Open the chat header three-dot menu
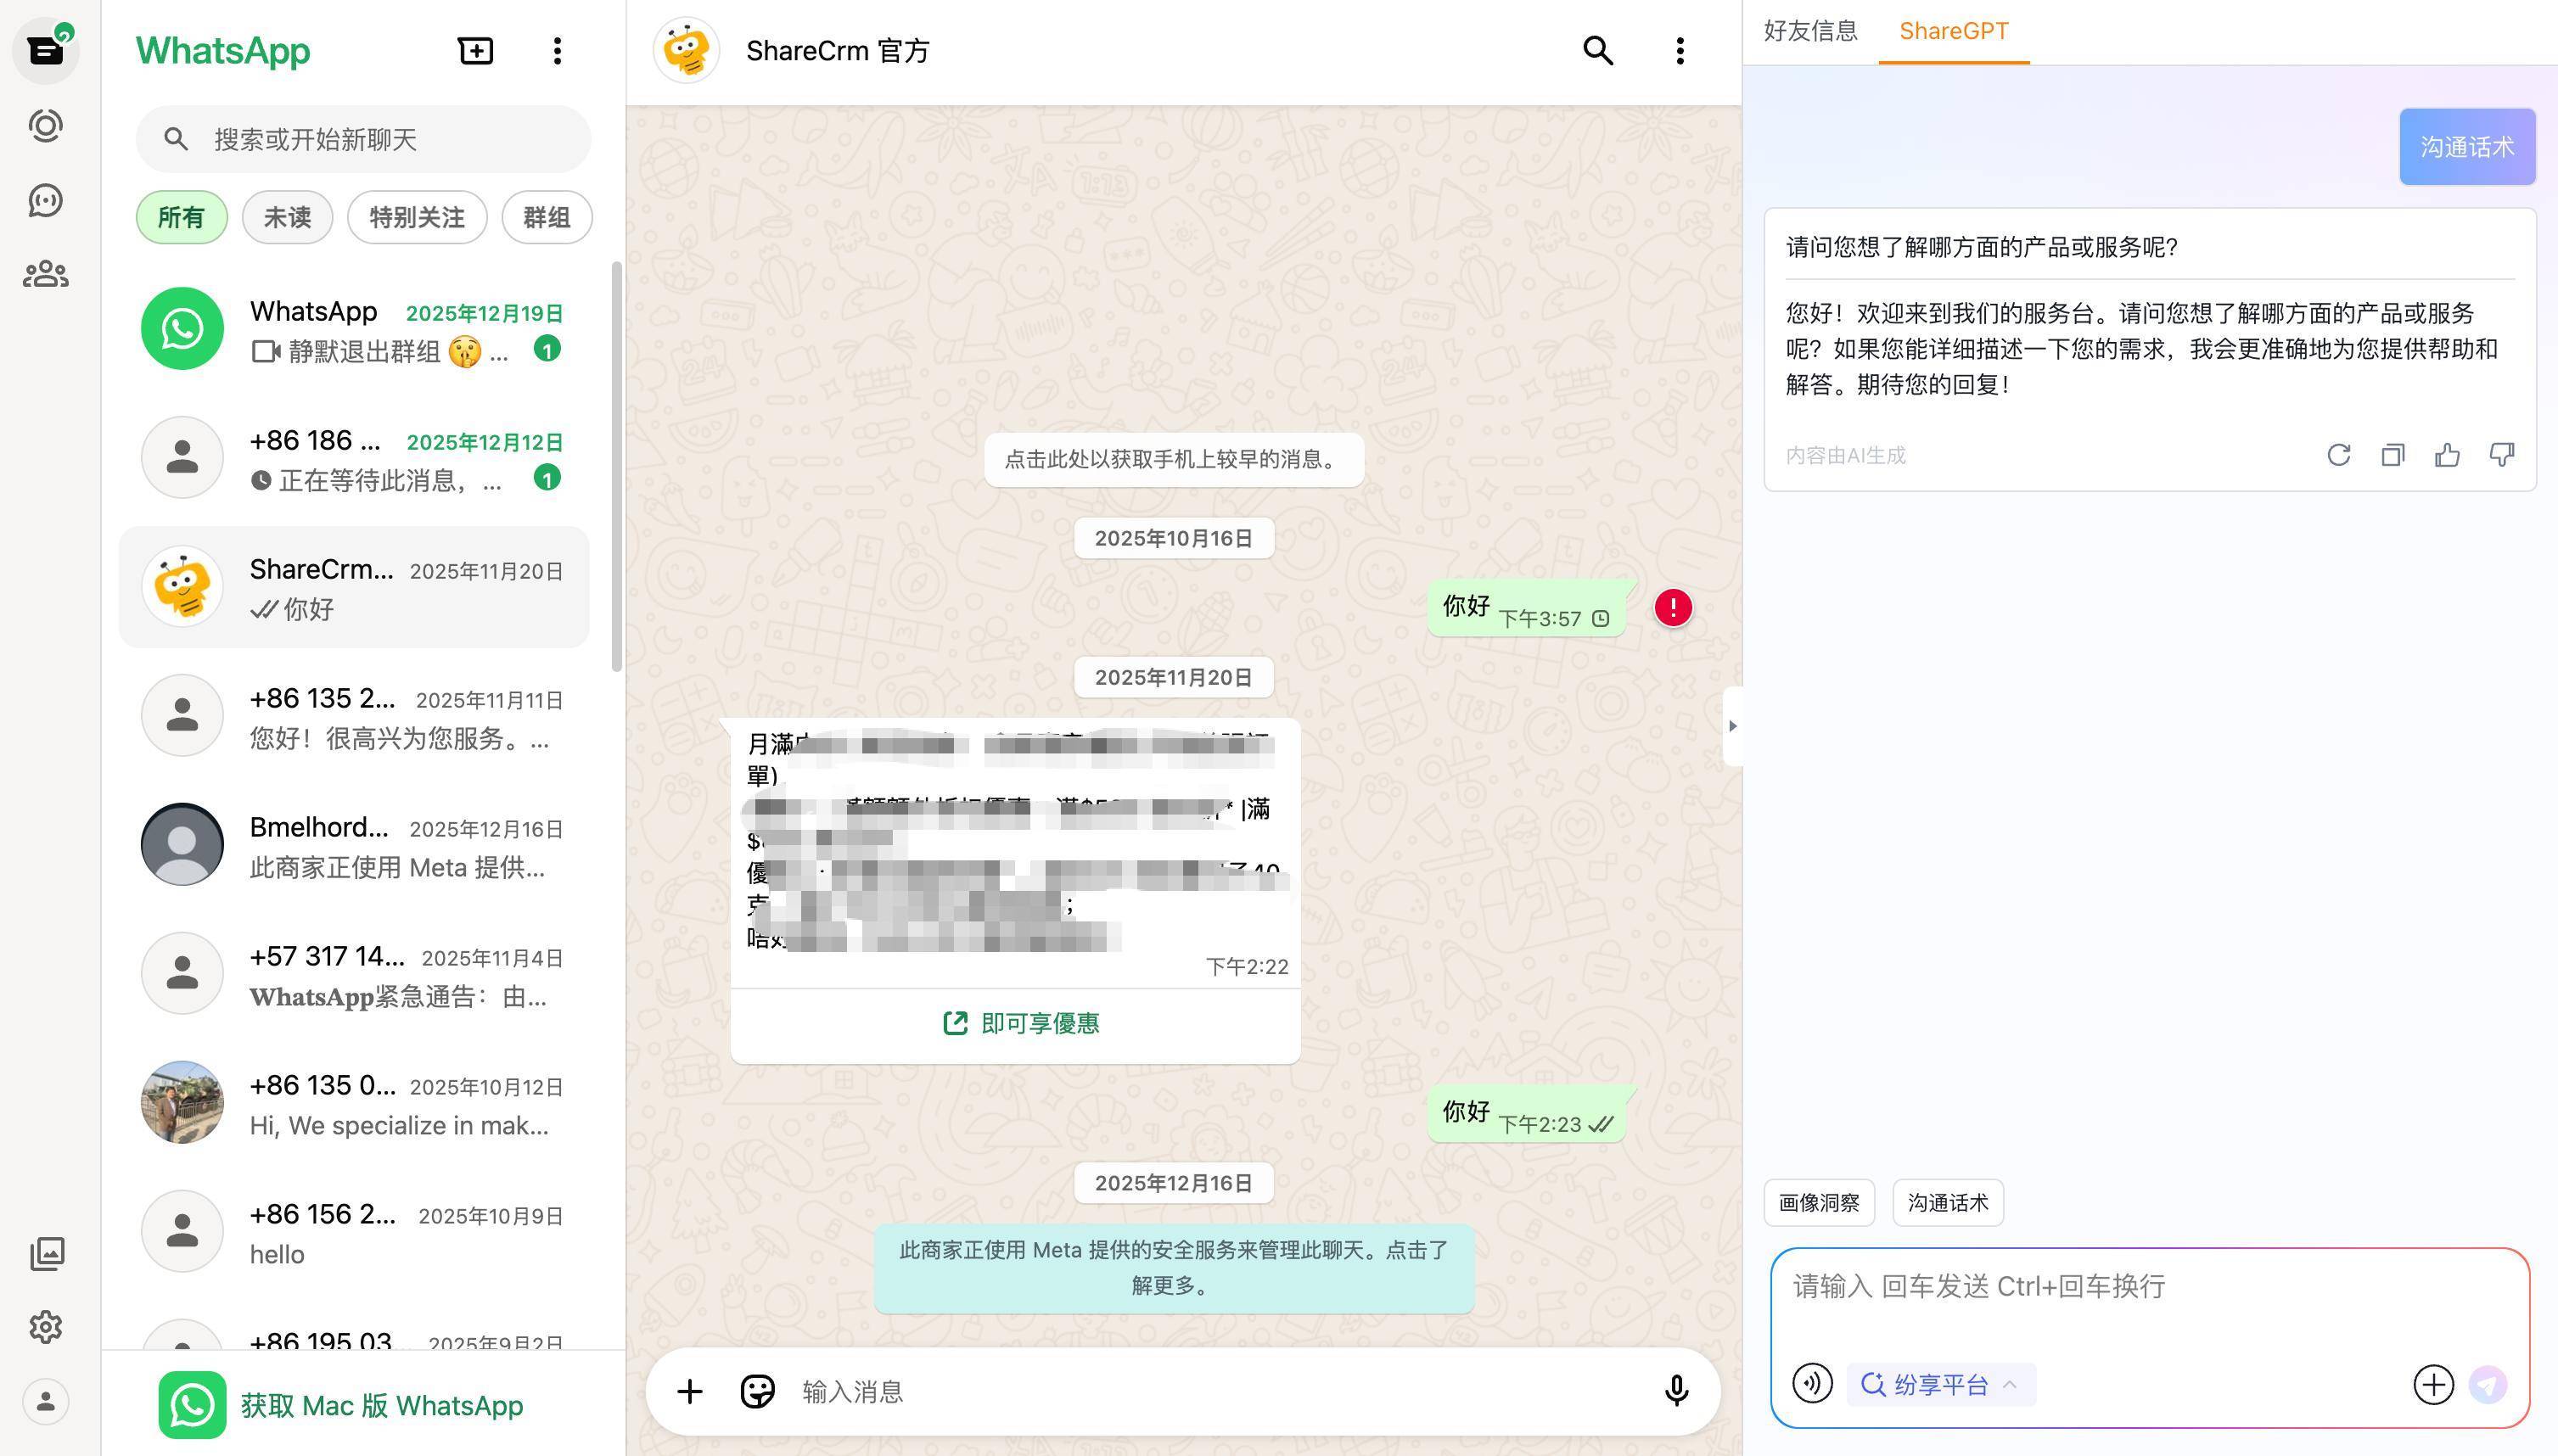This screenshot has height=1456, width=2558. pyautogui.click(x=1680, y=51)
